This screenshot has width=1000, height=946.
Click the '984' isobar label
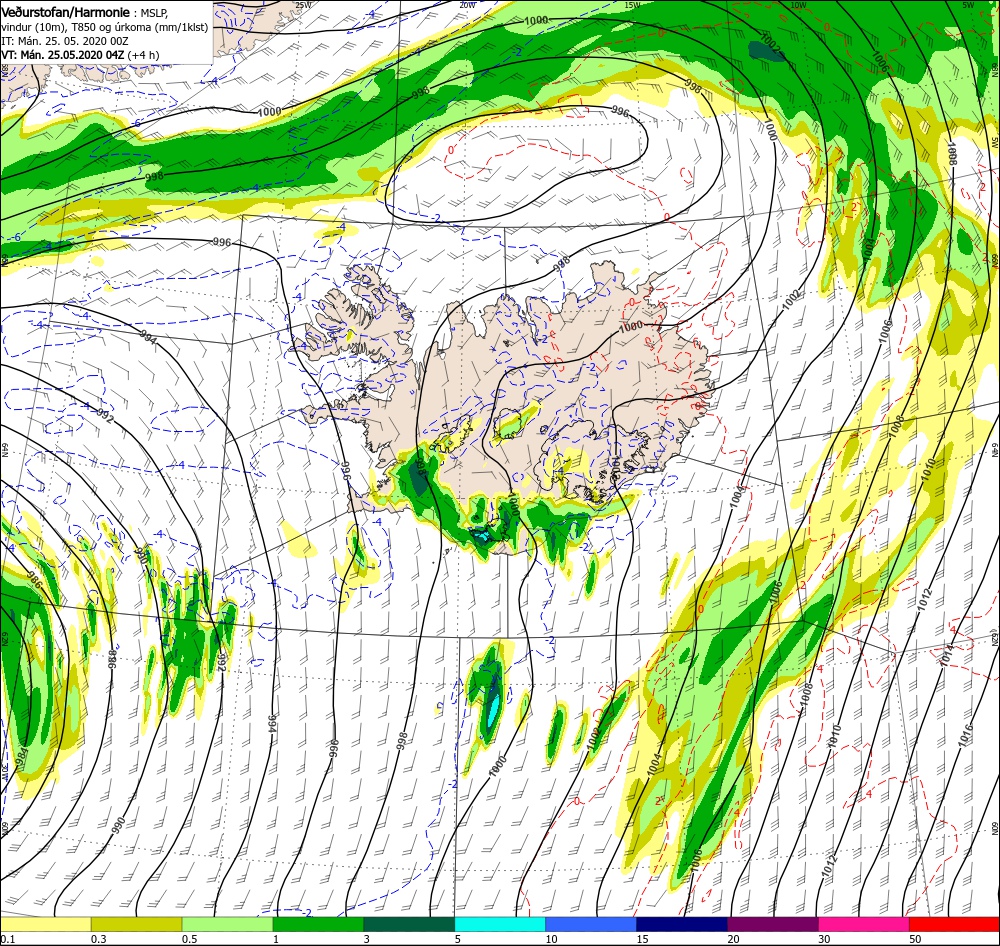point(21,758)
